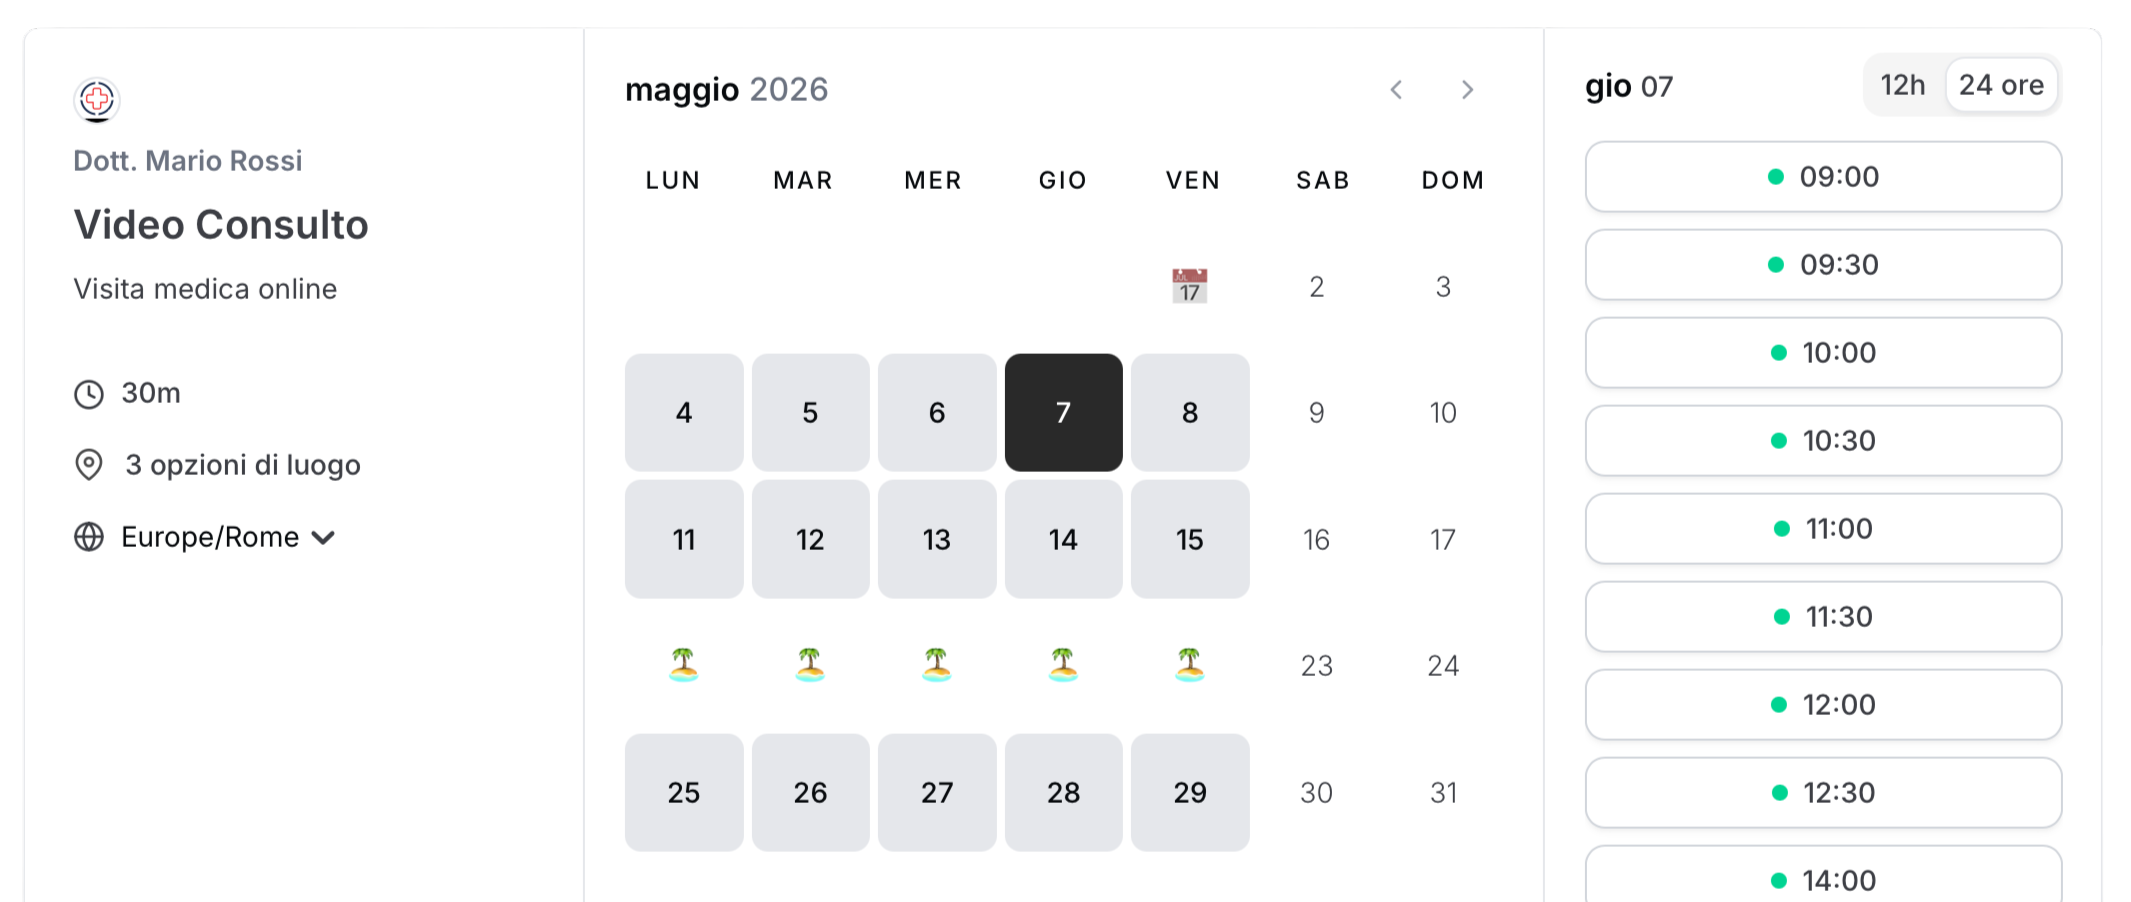The height and width of the screenshot is (902, 2131).
Task: Click the palm tree icon under Friday
Action: pos(1189,665)
